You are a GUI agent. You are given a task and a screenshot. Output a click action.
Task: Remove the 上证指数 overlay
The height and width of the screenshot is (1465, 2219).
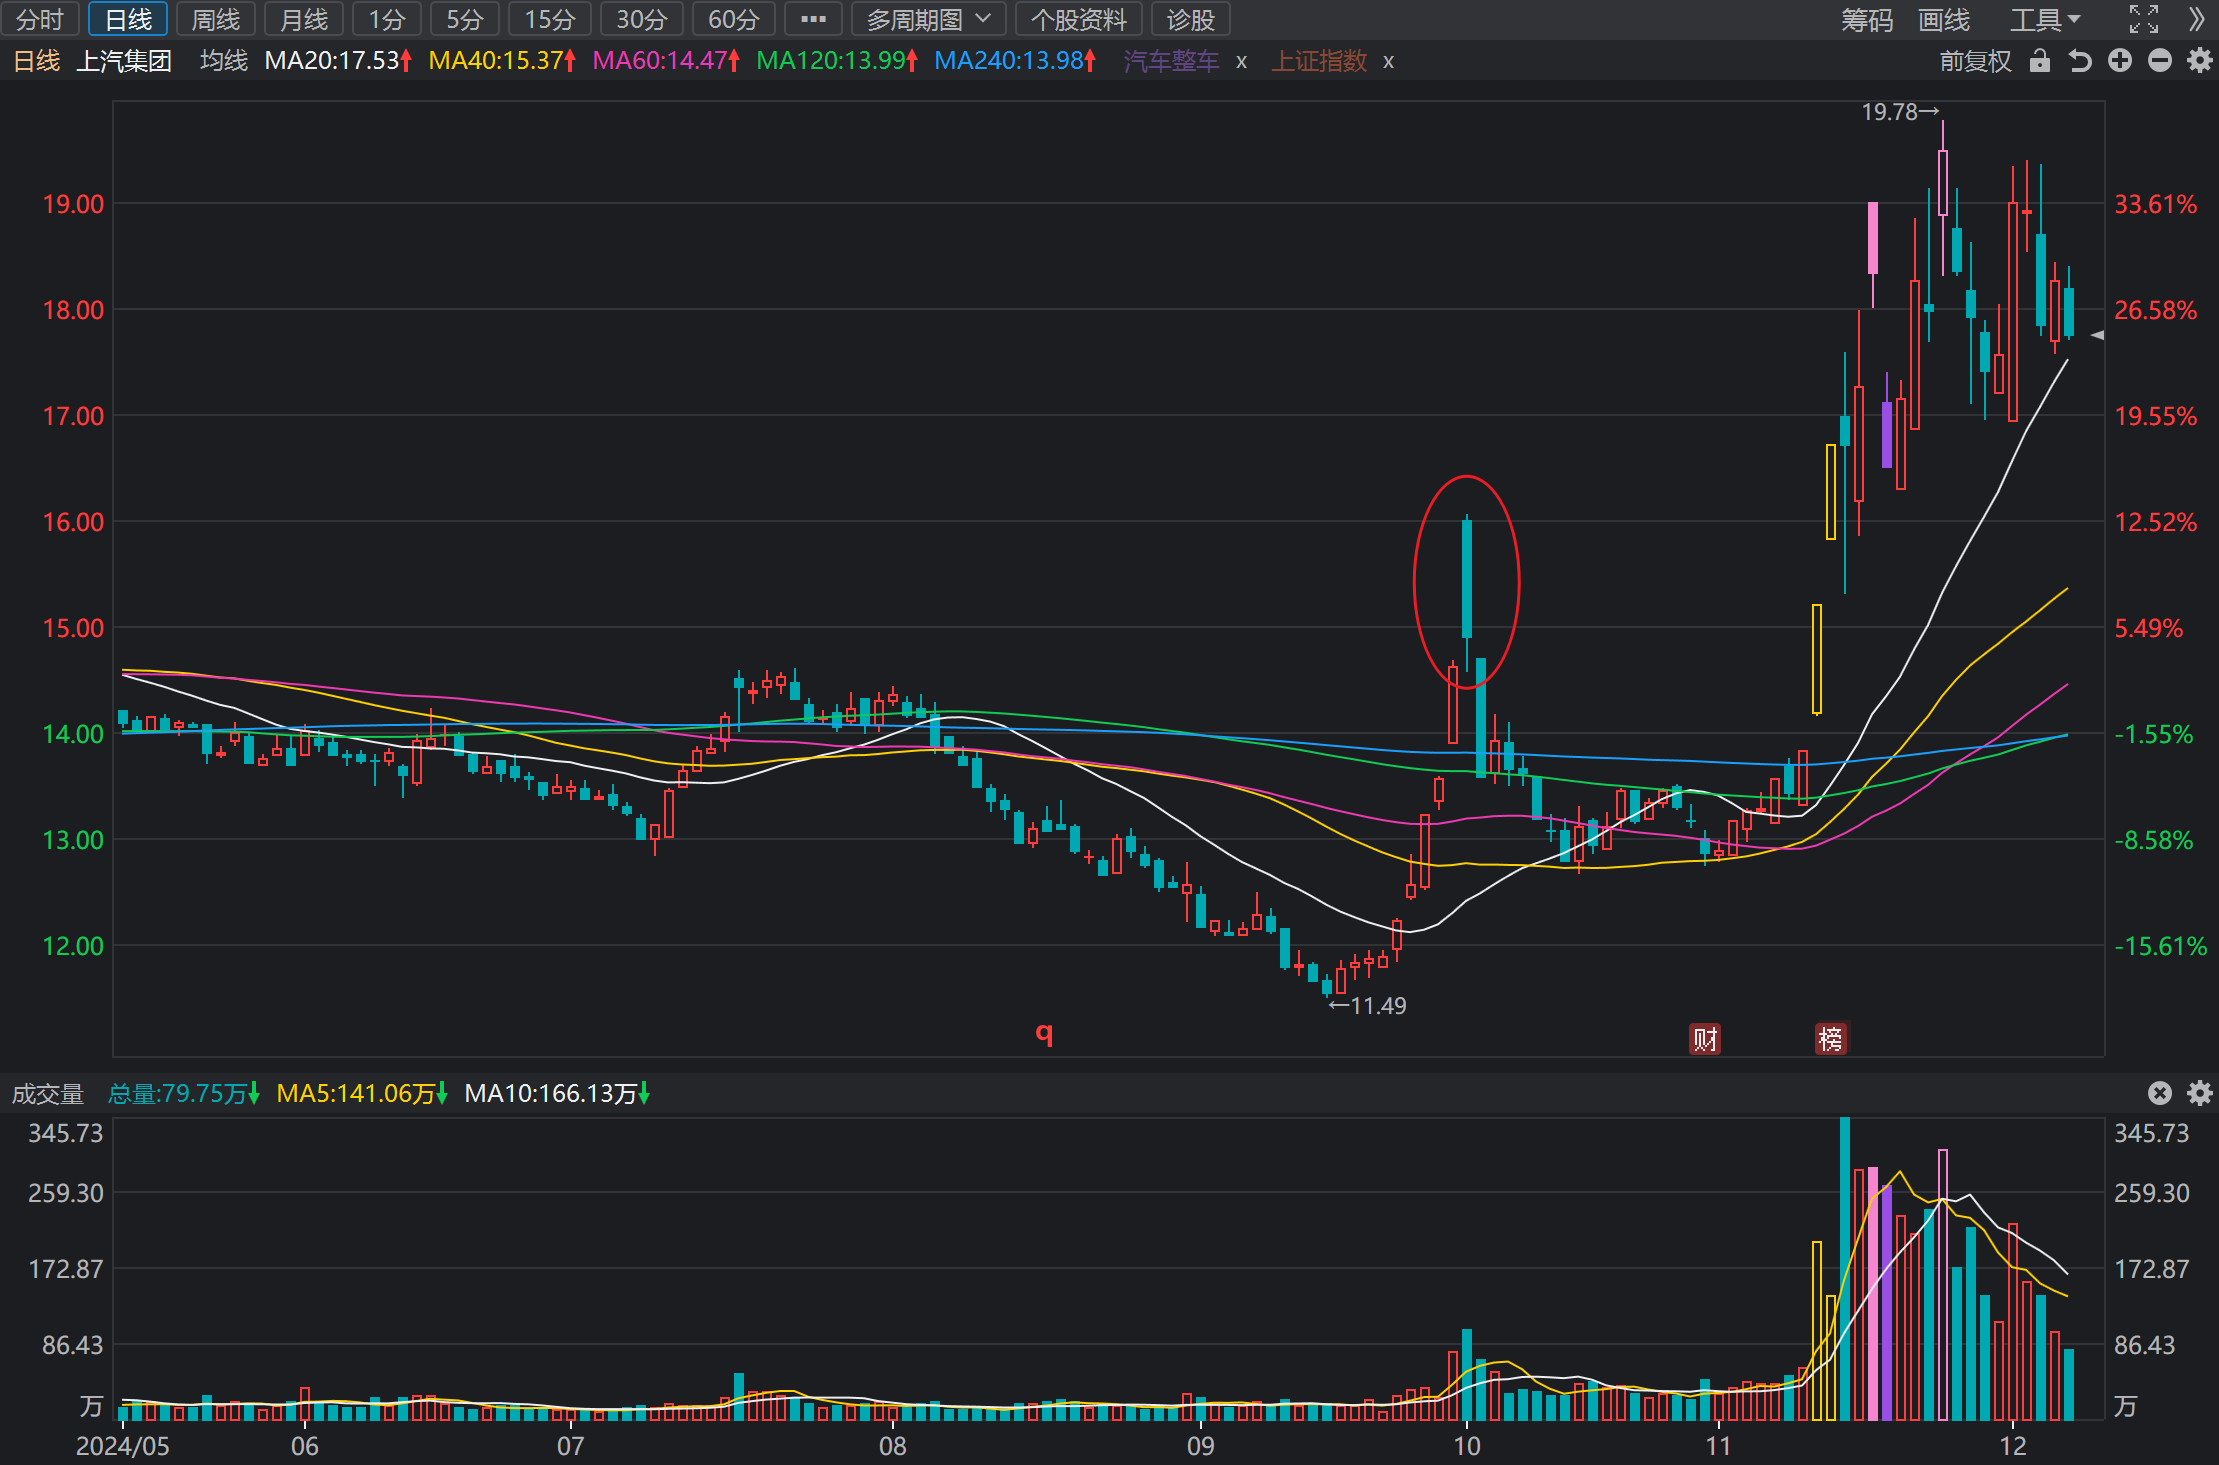click(x=1388, y=62)
